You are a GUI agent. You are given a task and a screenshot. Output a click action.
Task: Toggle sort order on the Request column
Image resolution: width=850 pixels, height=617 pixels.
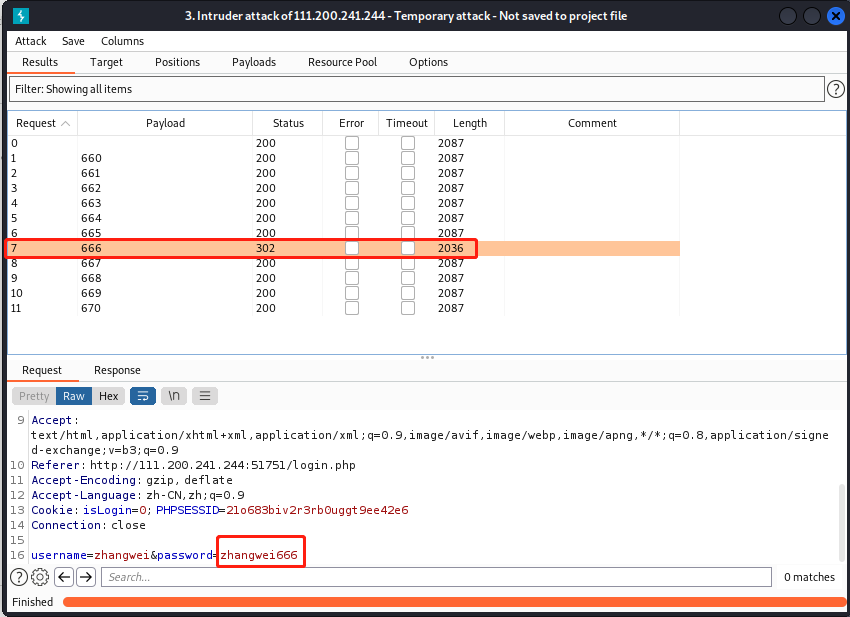coord(42,123)
